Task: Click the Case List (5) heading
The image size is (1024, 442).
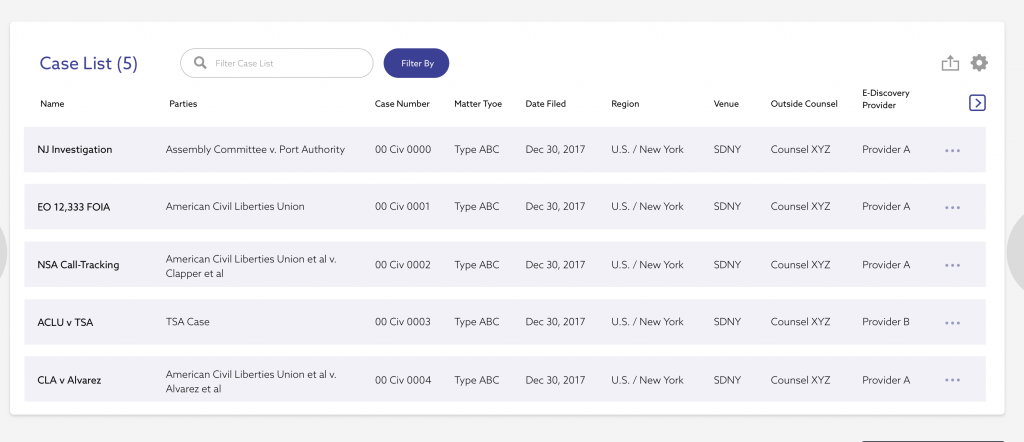Action: (88, 63)
